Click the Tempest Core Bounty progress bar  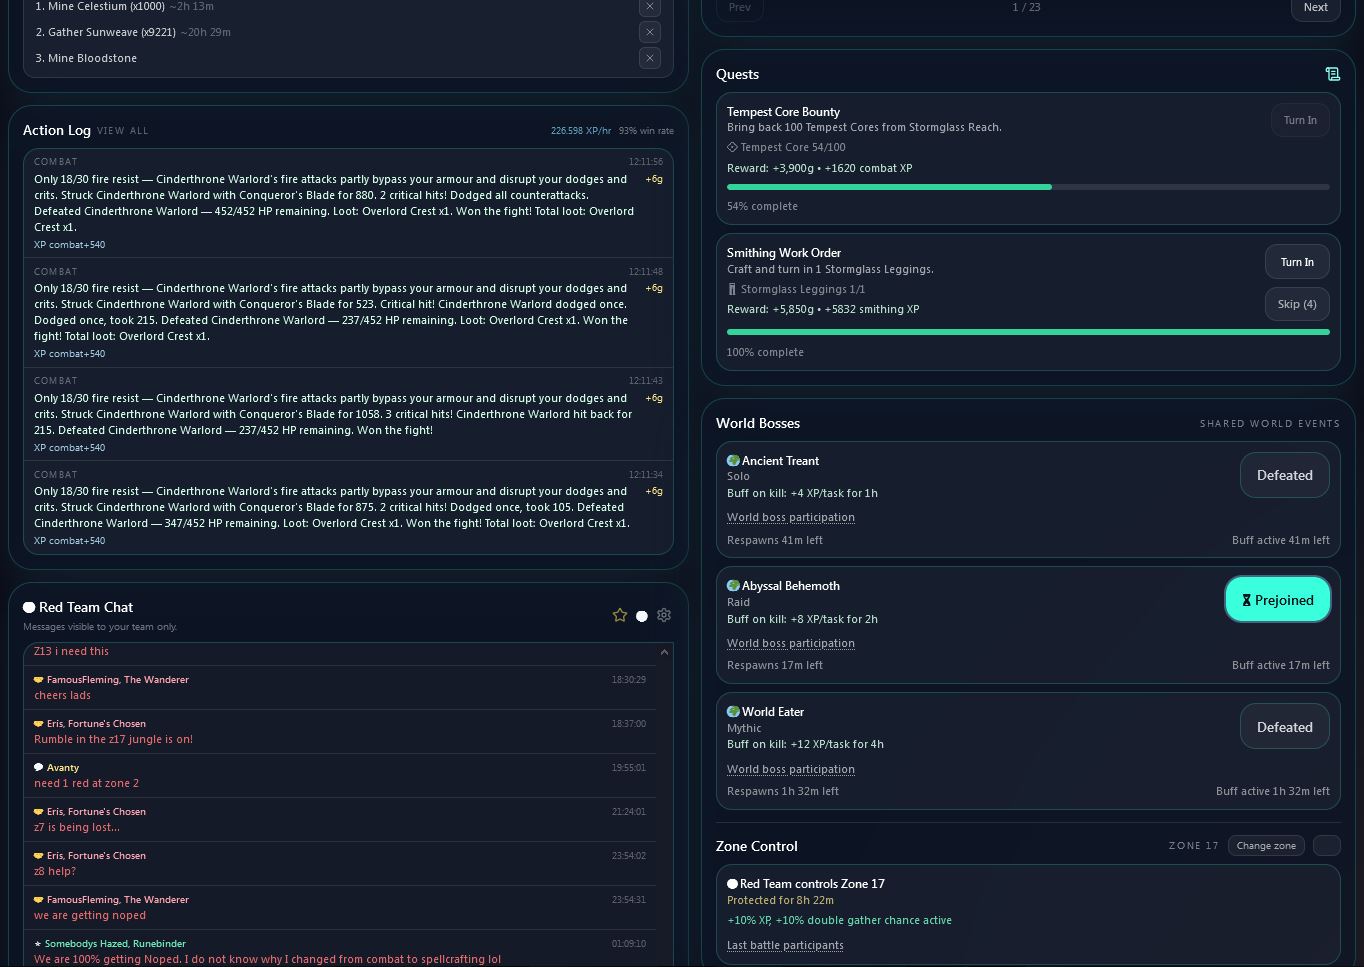tap(1028, 187)
